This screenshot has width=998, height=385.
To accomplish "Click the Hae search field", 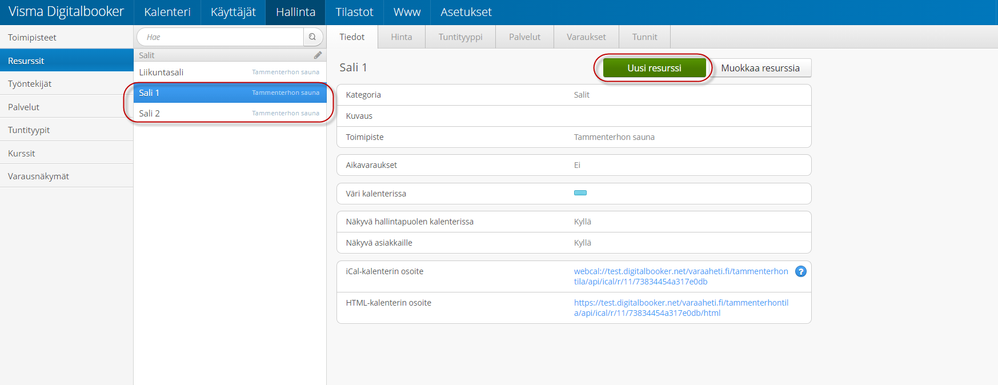I will 220,37.
